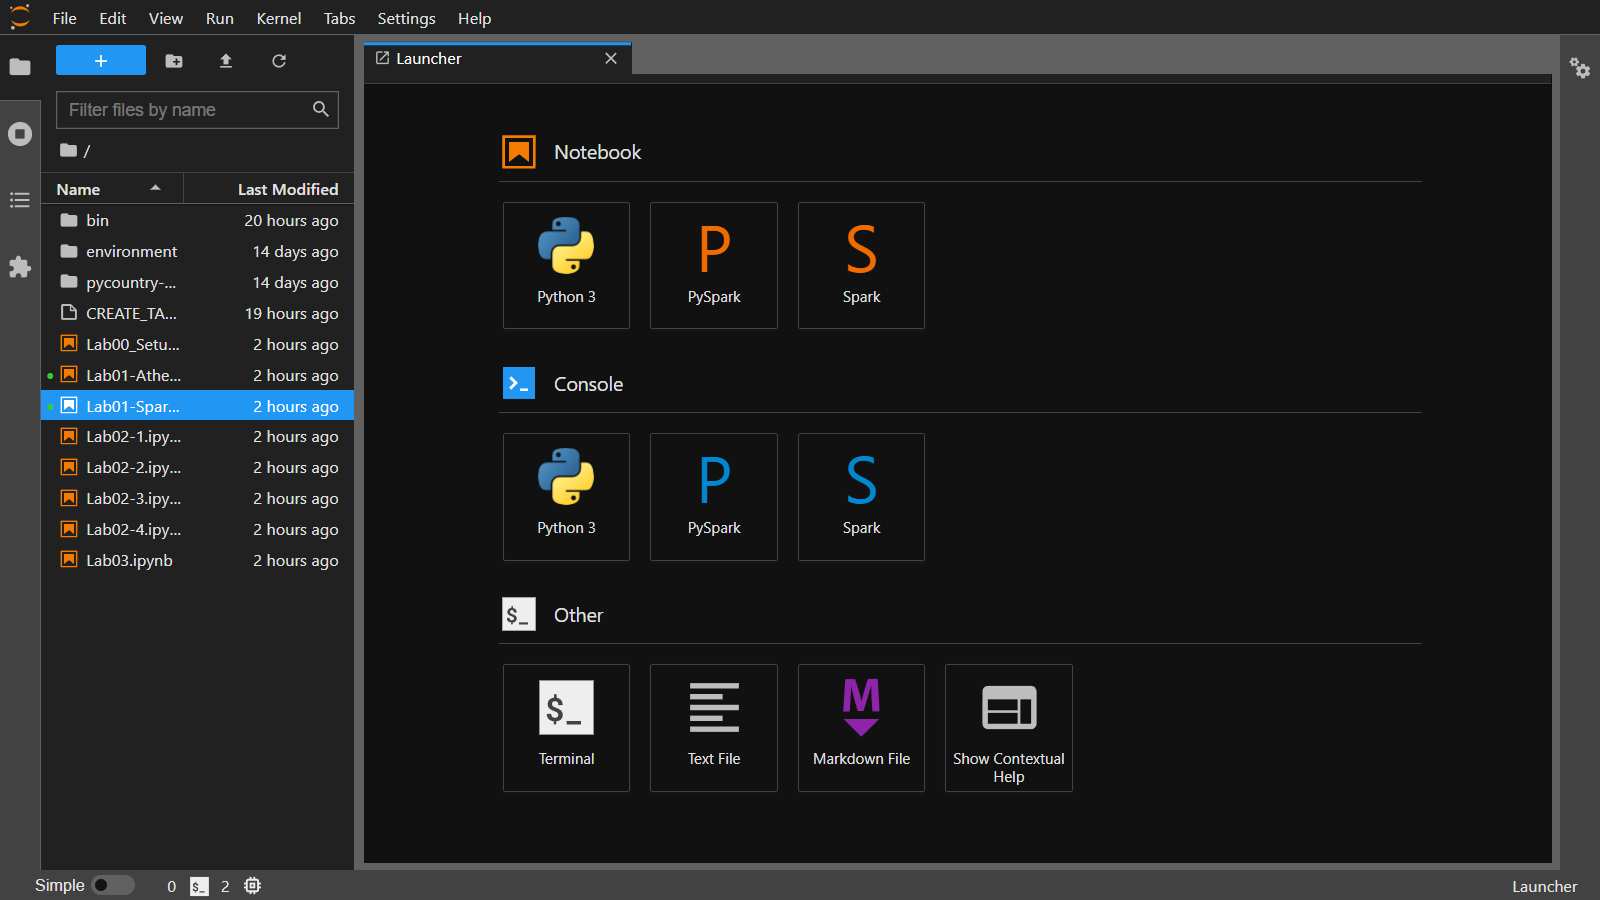The width and height of the screenshot is (1600, 900).
Task: Sort files by Last Modified column
Action: 287,189
